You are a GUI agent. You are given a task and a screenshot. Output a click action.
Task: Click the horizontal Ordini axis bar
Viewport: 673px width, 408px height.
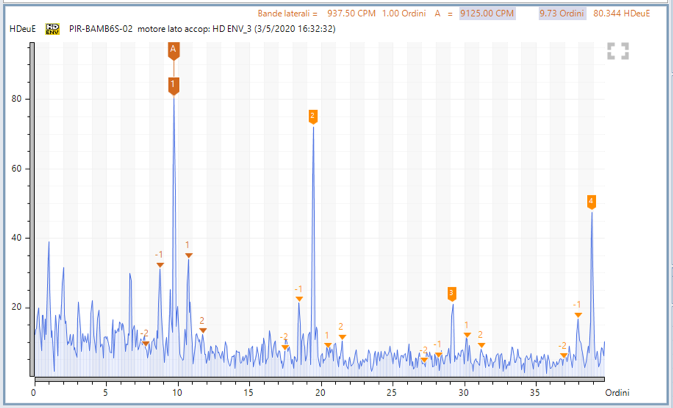[x=320, y=381]
